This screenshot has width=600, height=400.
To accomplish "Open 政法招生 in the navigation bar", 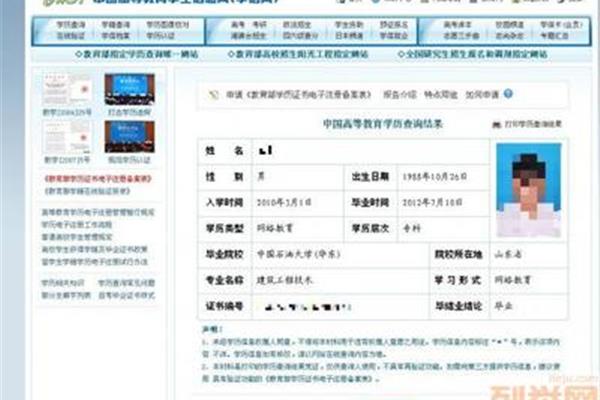I will pos(297,25).
